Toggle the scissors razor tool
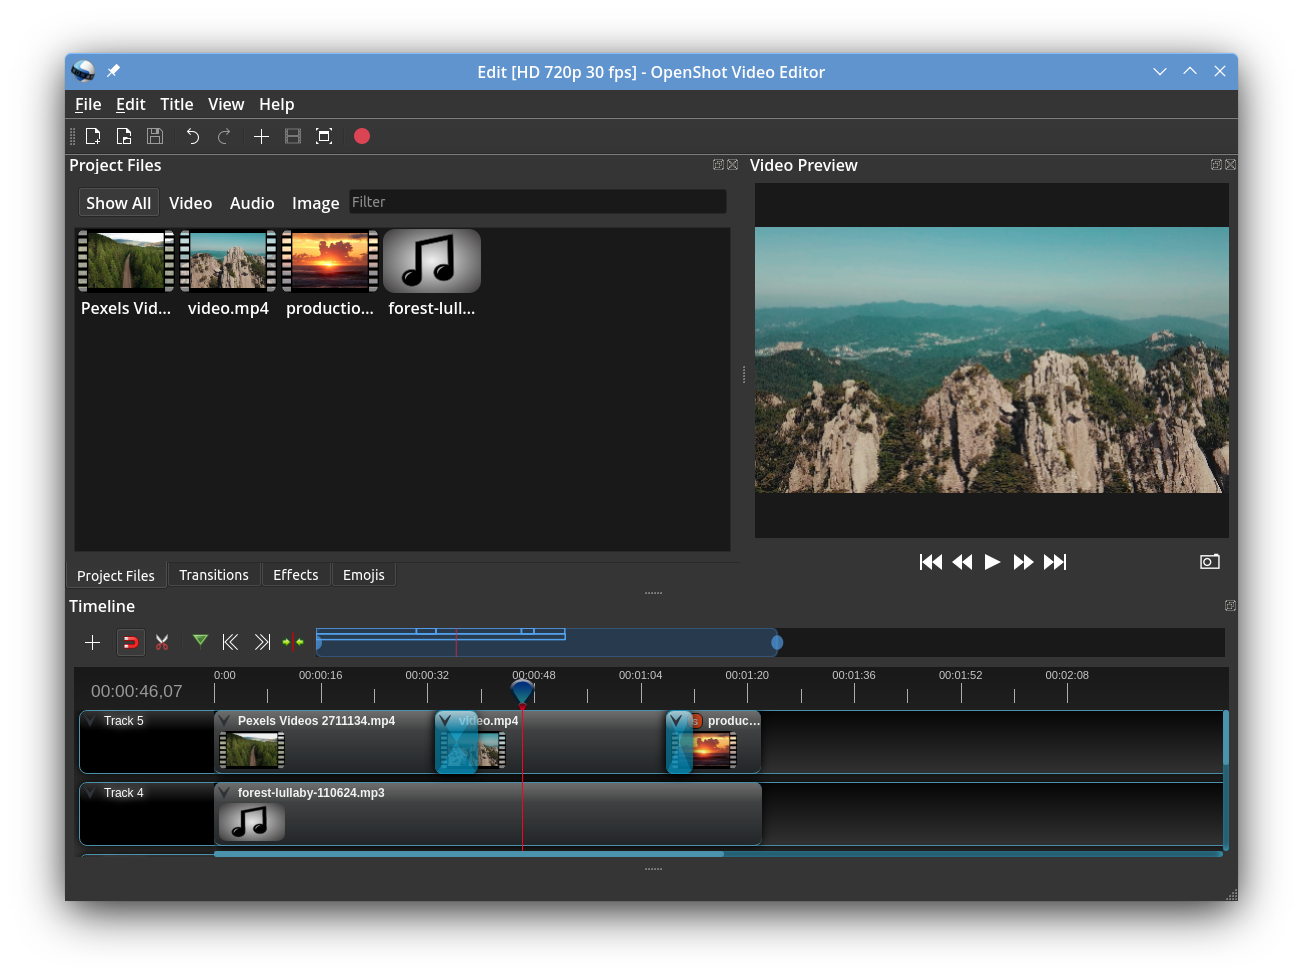The height and width of the screenshot is (978, 1303). pyautogui.click(x=162, y=642)
